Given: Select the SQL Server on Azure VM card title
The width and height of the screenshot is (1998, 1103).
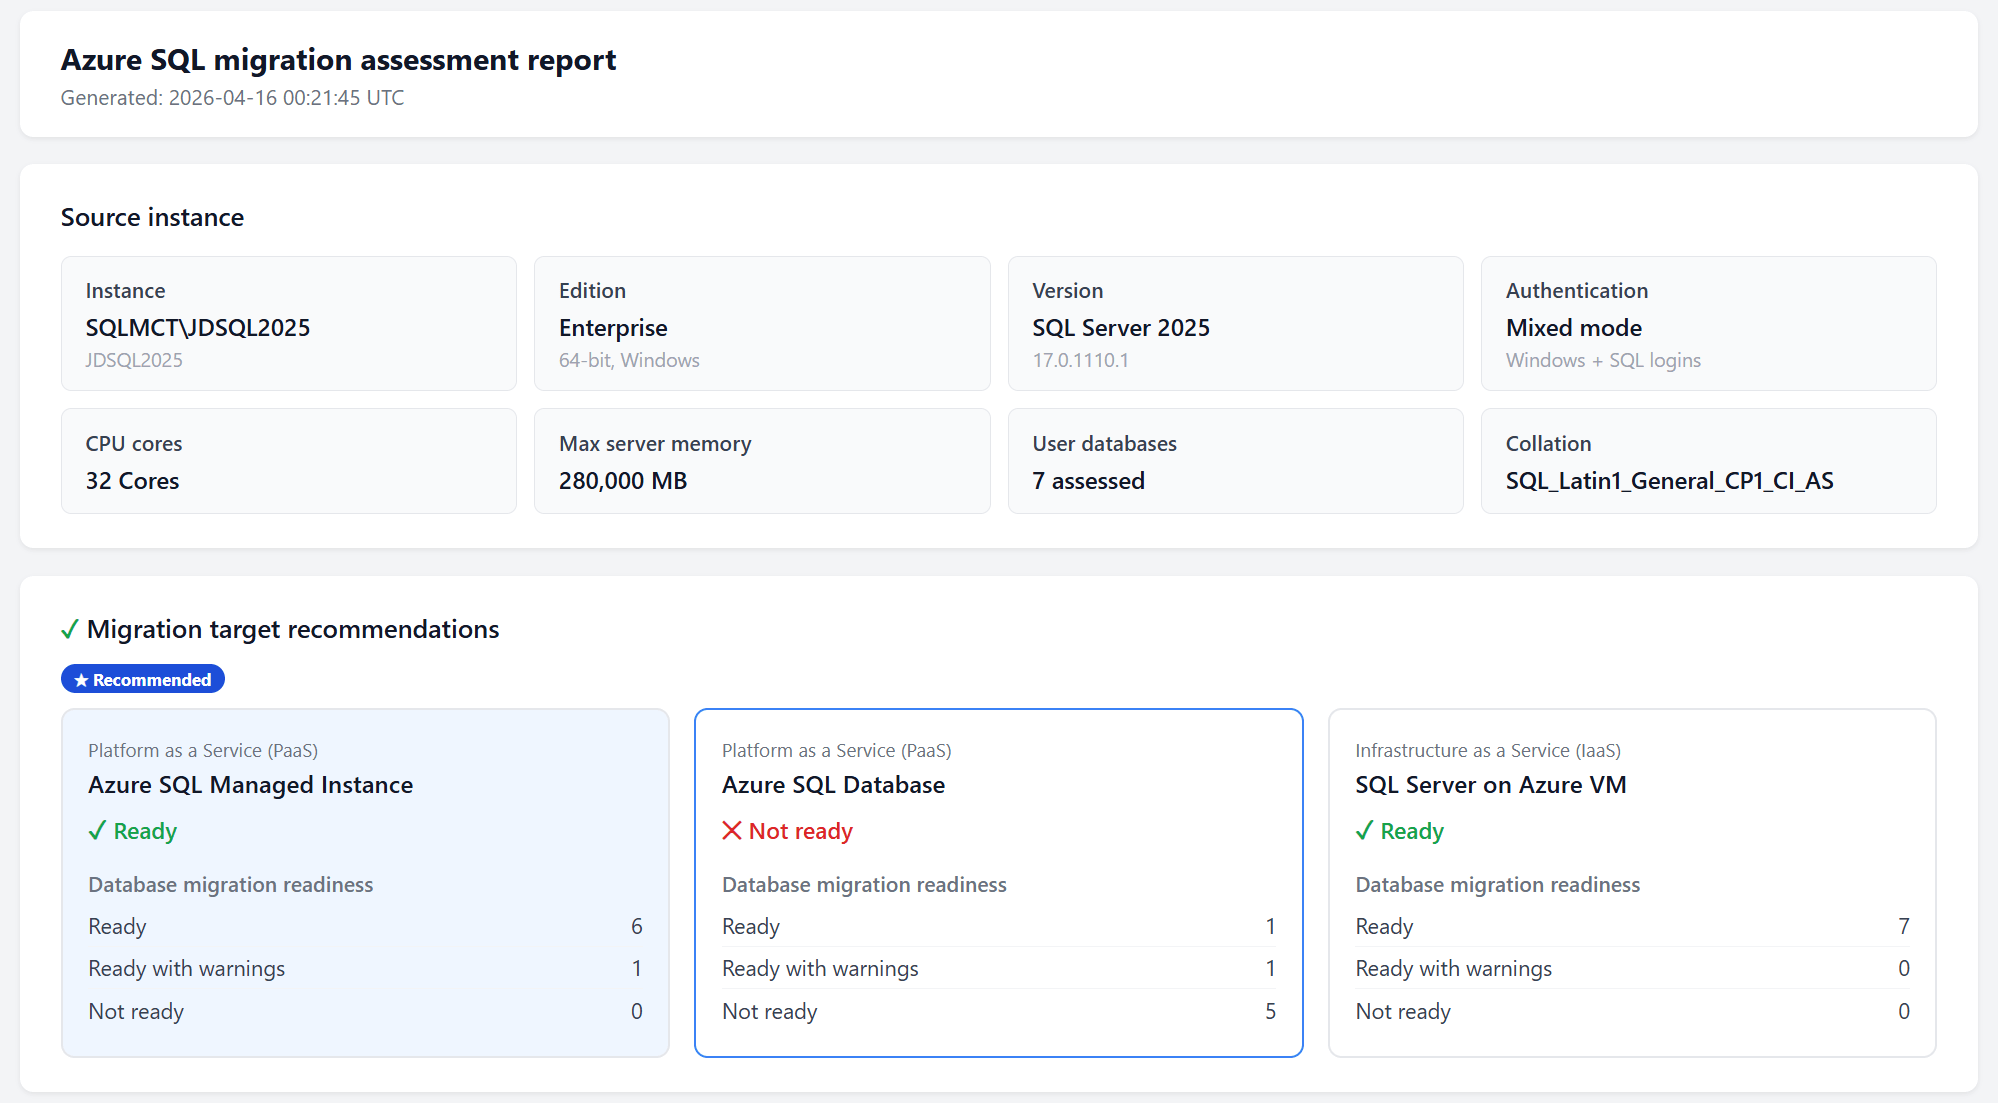Looking at the screenshot, I should point(1490,785).
